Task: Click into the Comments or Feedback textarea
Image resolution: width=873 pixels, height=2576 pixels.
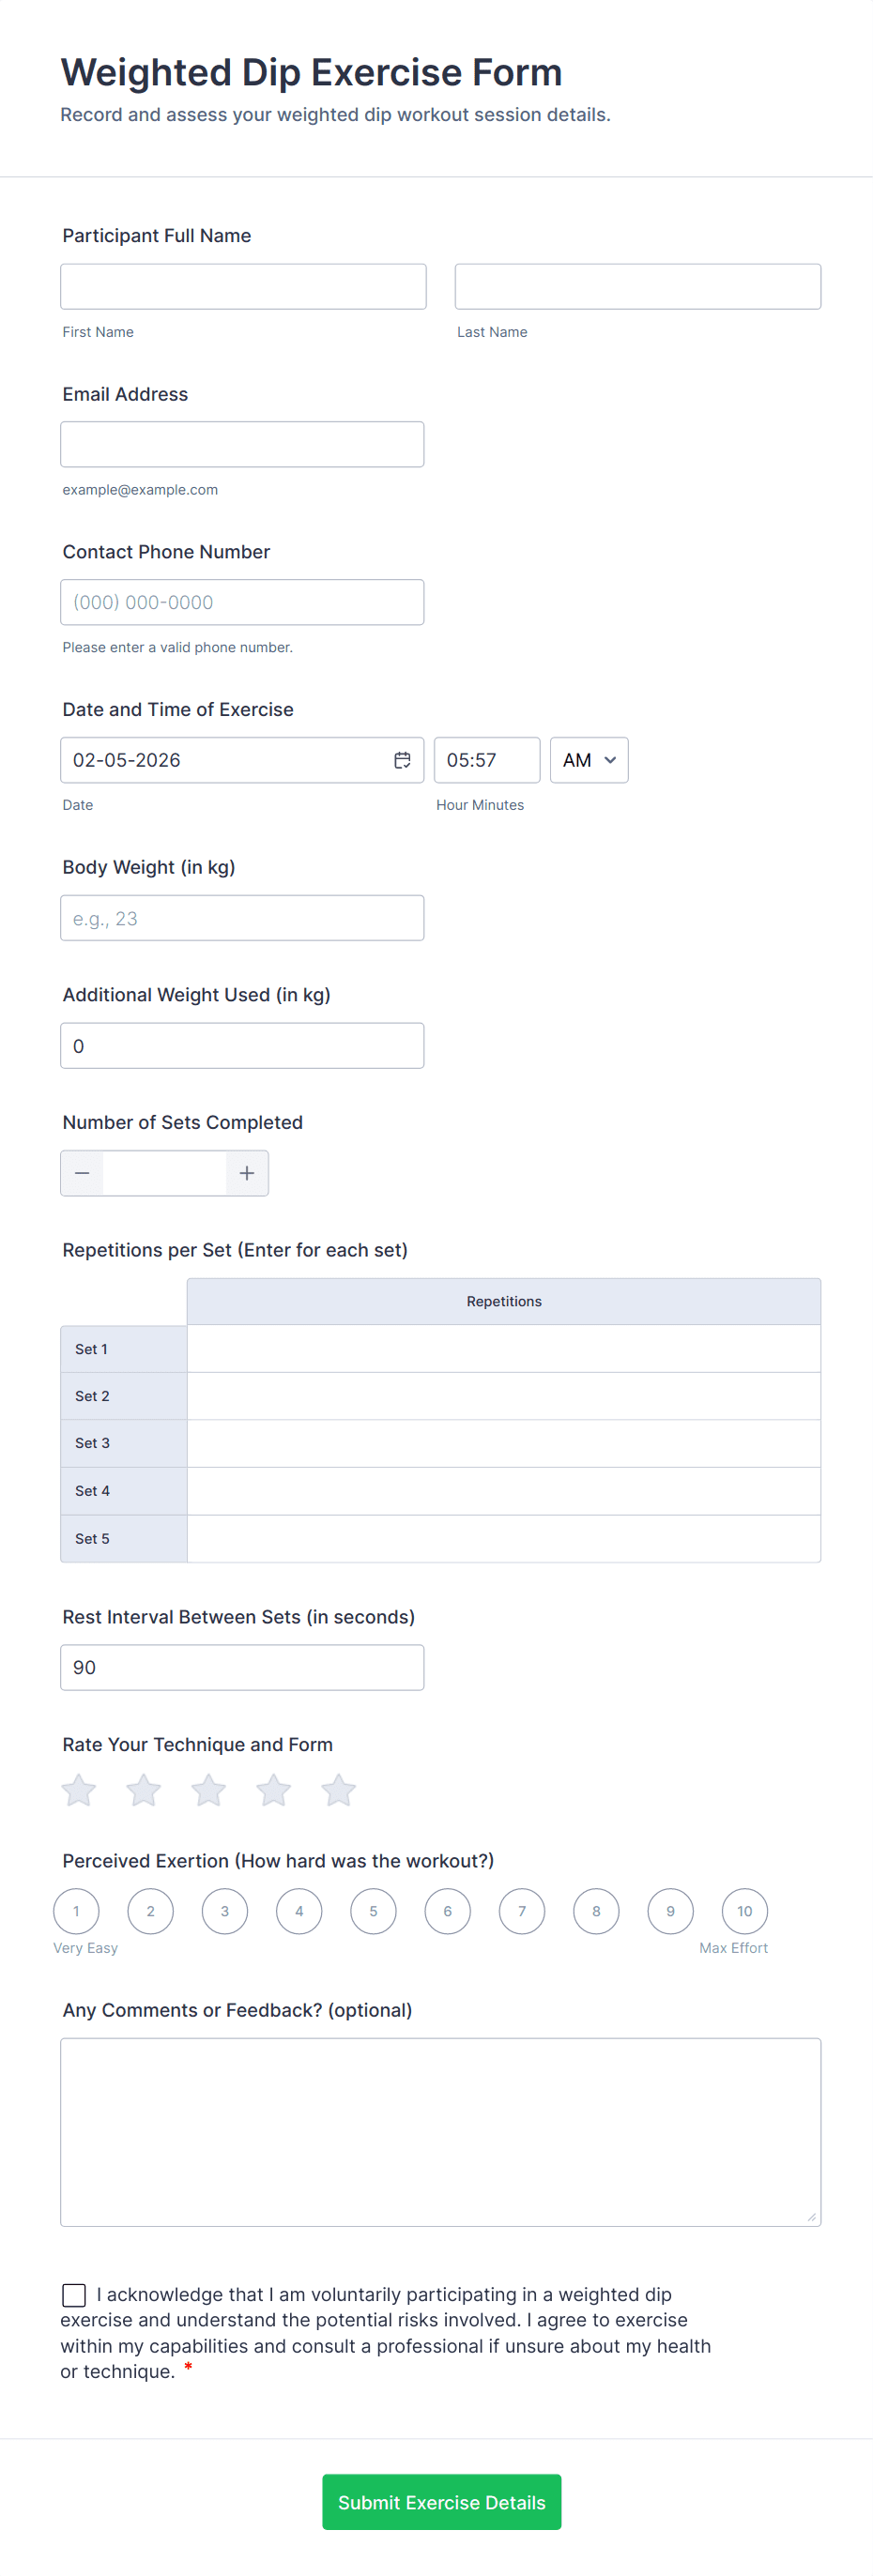Action: click(440, 2131)
